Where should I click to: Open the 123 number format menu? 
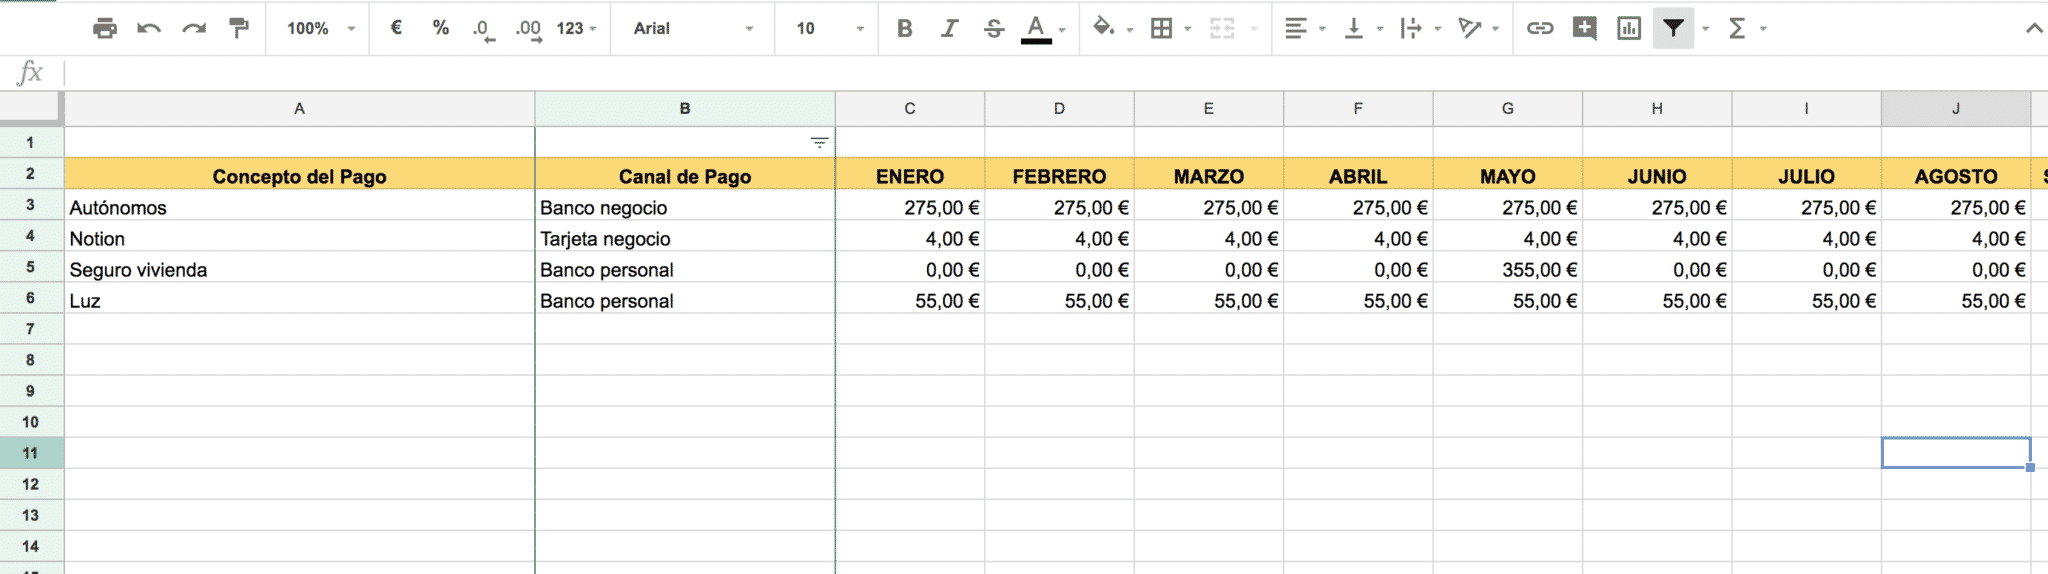pos(576,28)
